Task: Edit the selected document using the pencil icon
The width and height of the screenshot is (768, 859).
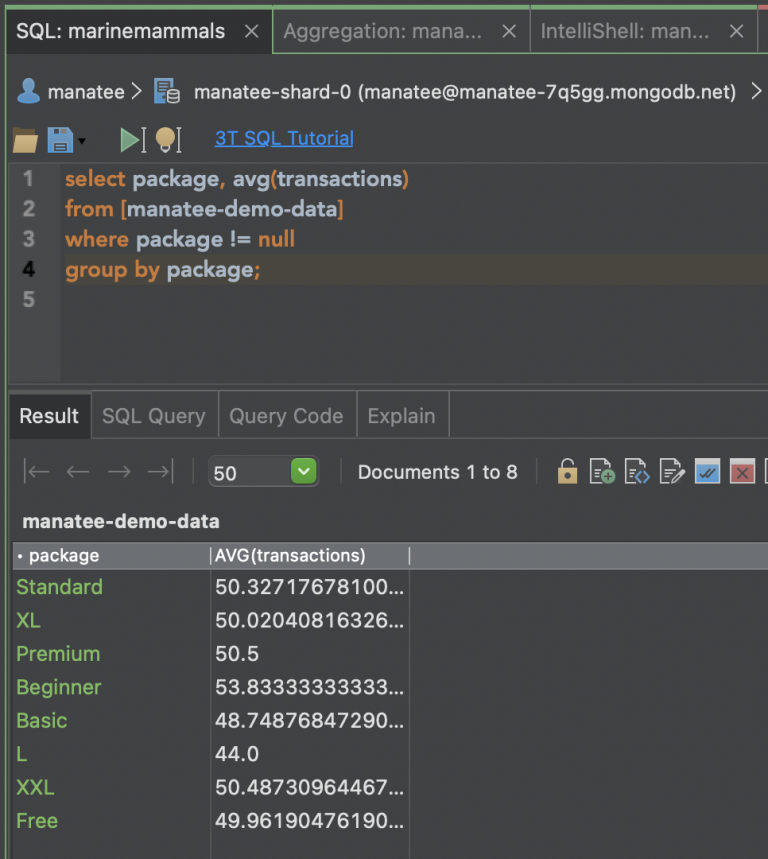Action: (x=672, y=471)
